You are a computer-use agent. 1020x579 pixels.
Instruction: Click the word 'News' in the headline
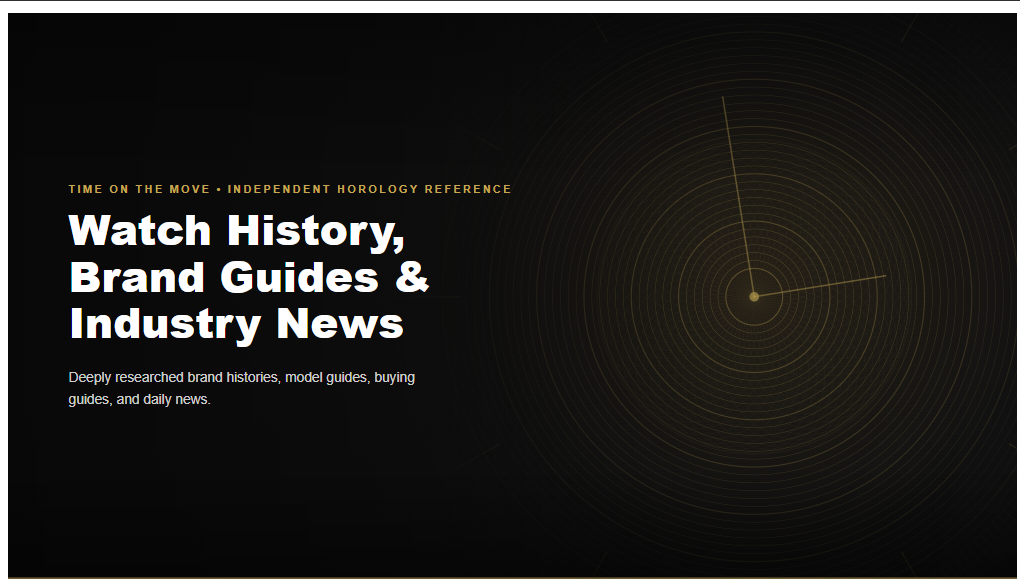[340, 323]
